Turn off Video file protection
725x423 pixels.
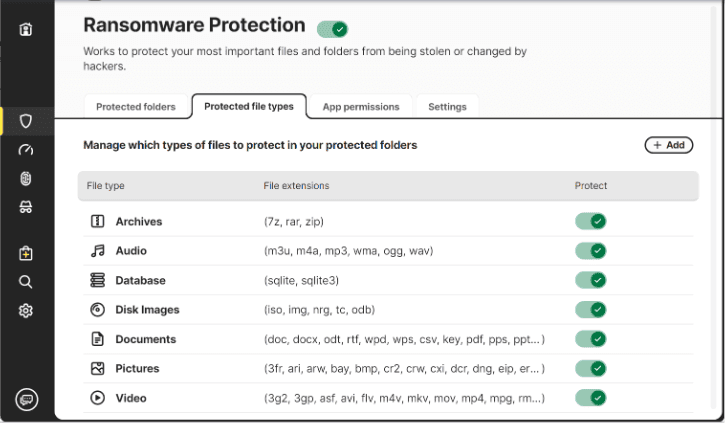click(590, 398)
